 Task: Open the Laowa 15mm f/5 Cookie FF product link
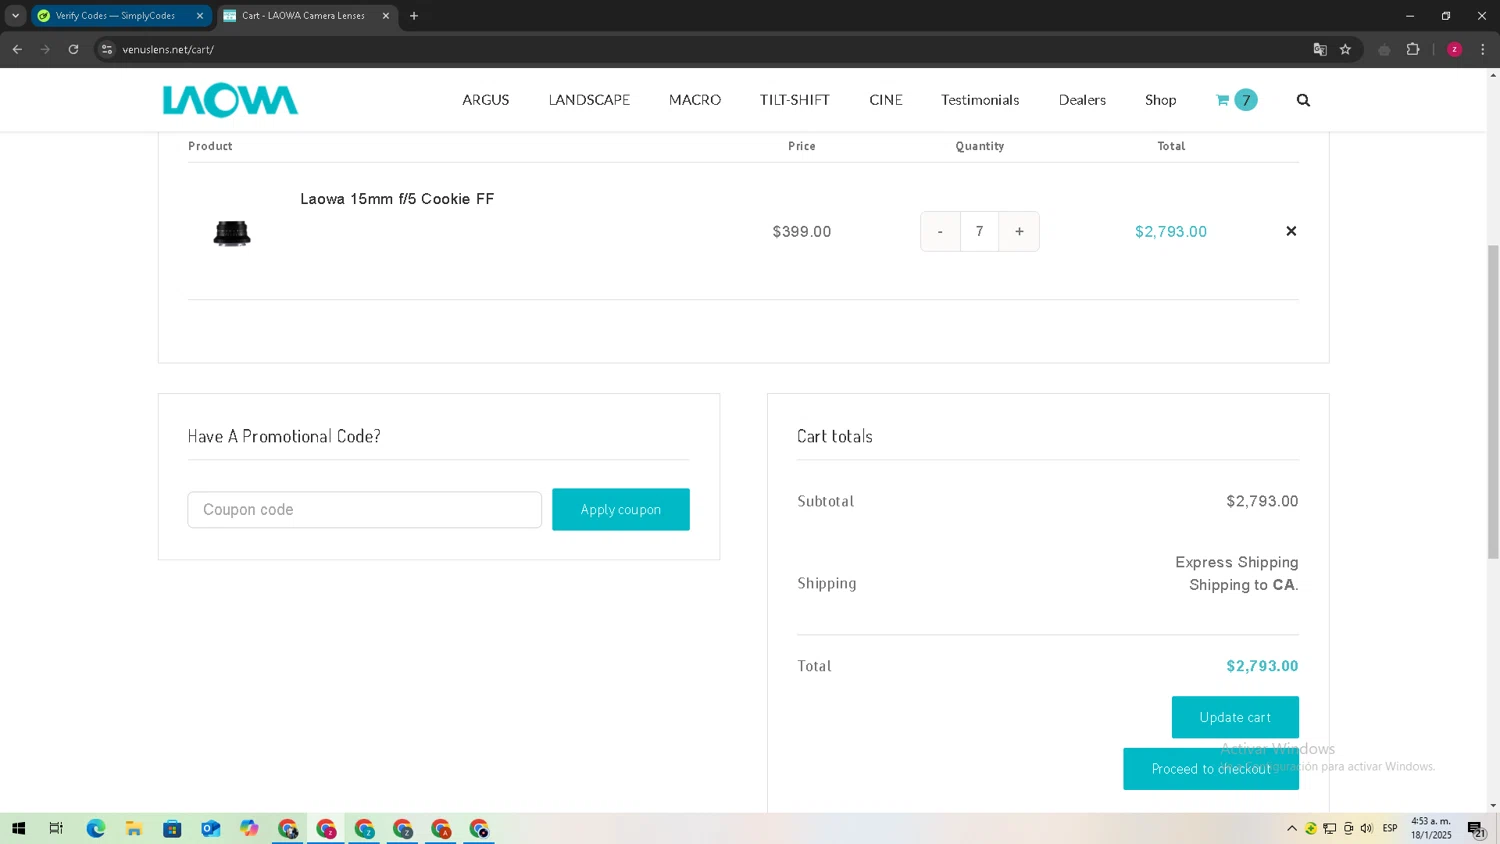(x=397, y=199)
